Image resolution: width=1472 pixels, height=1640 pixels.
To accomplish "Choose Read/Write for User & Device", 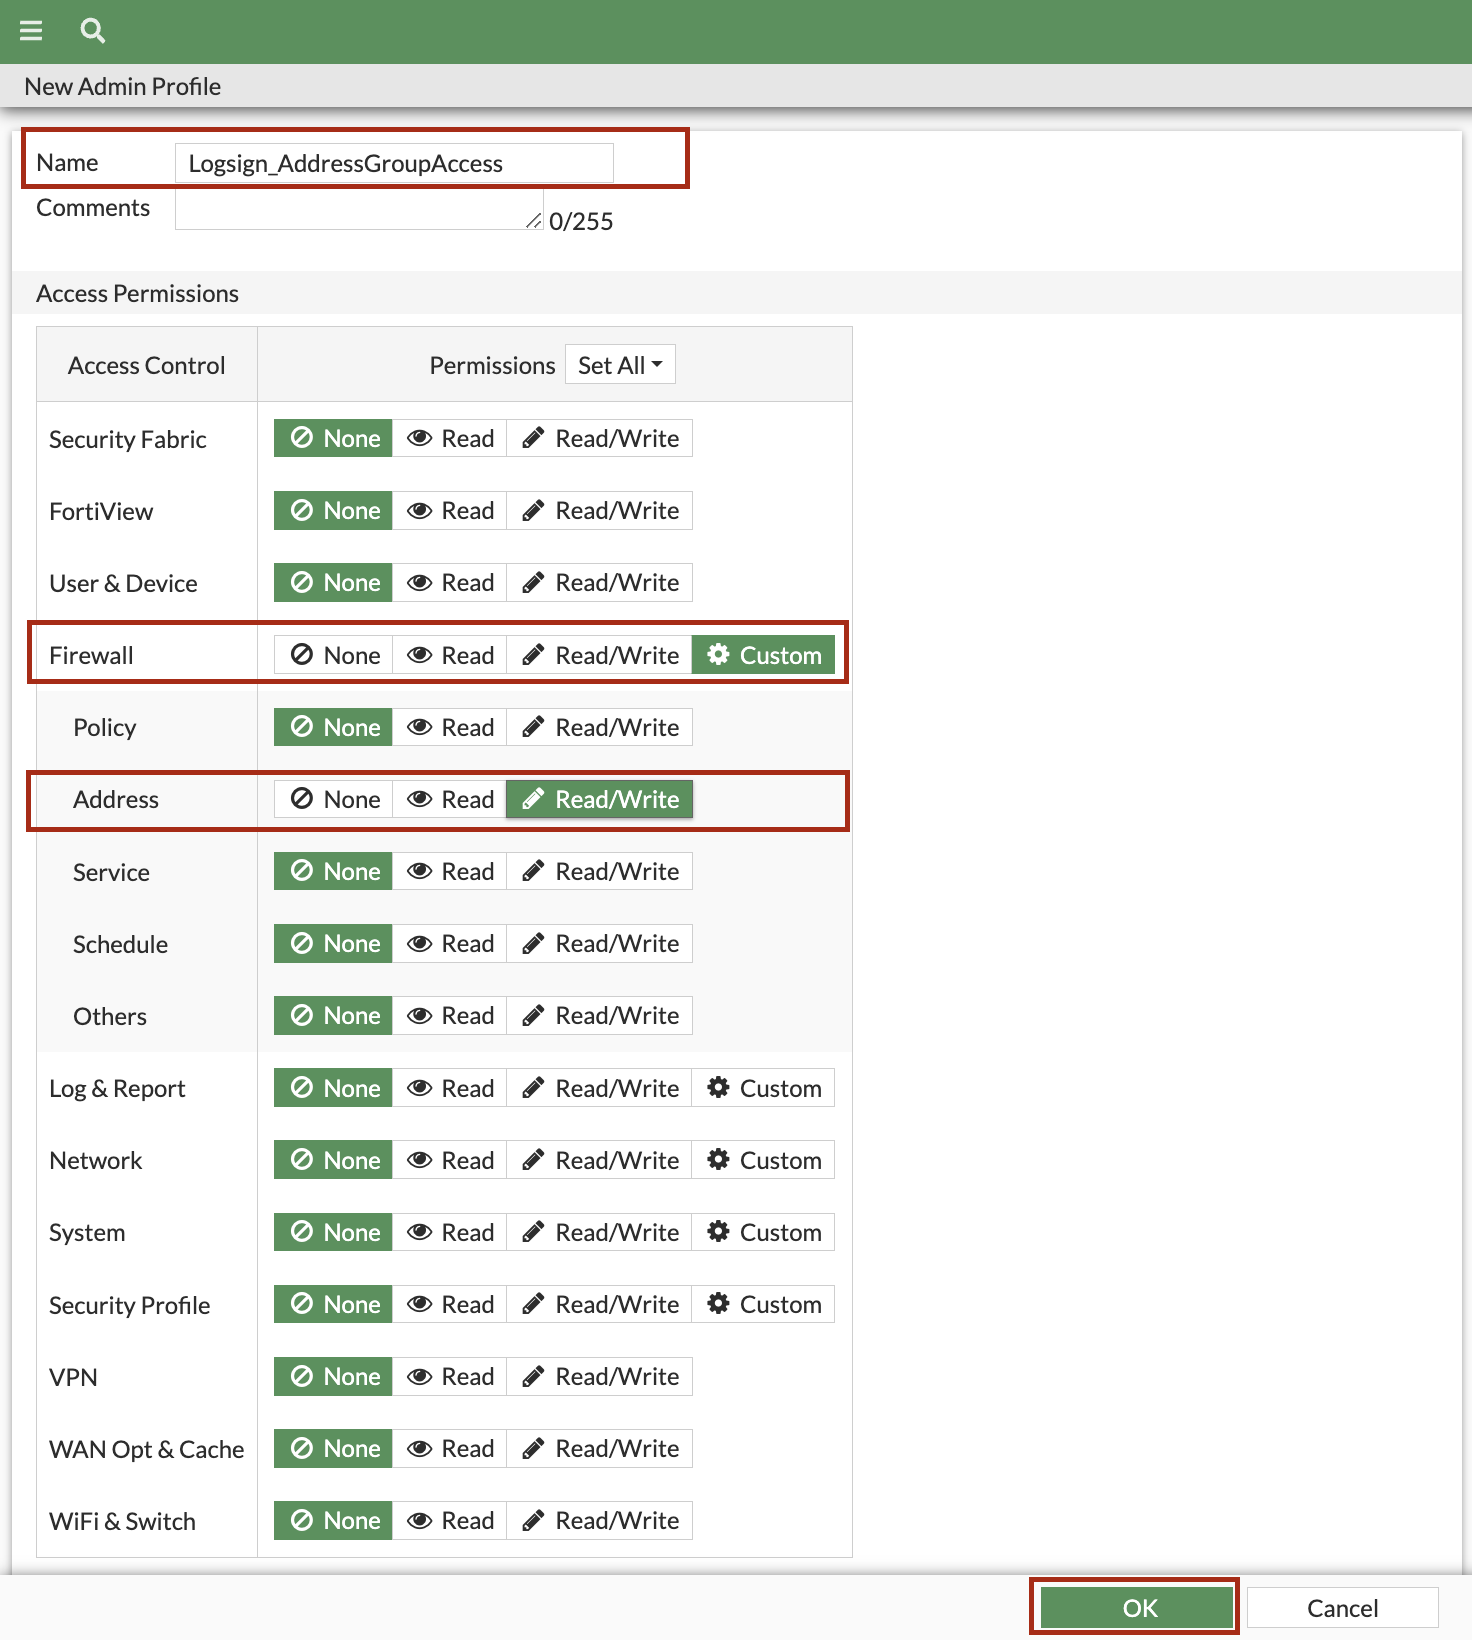I will coord(600,582).
